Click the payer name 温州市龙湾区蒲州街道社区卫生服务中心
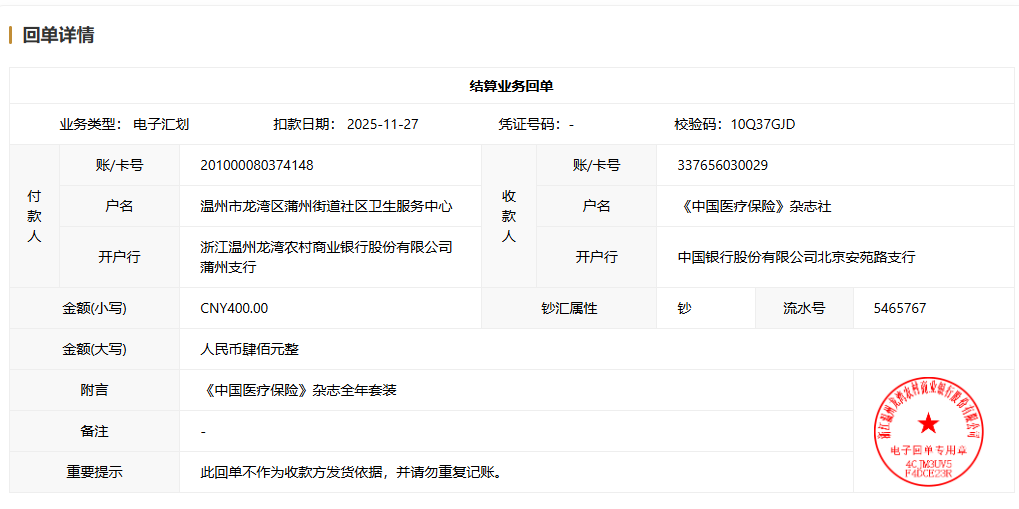Image resolution: width=1019 pixels, height=509 pixels. point(326,206)
